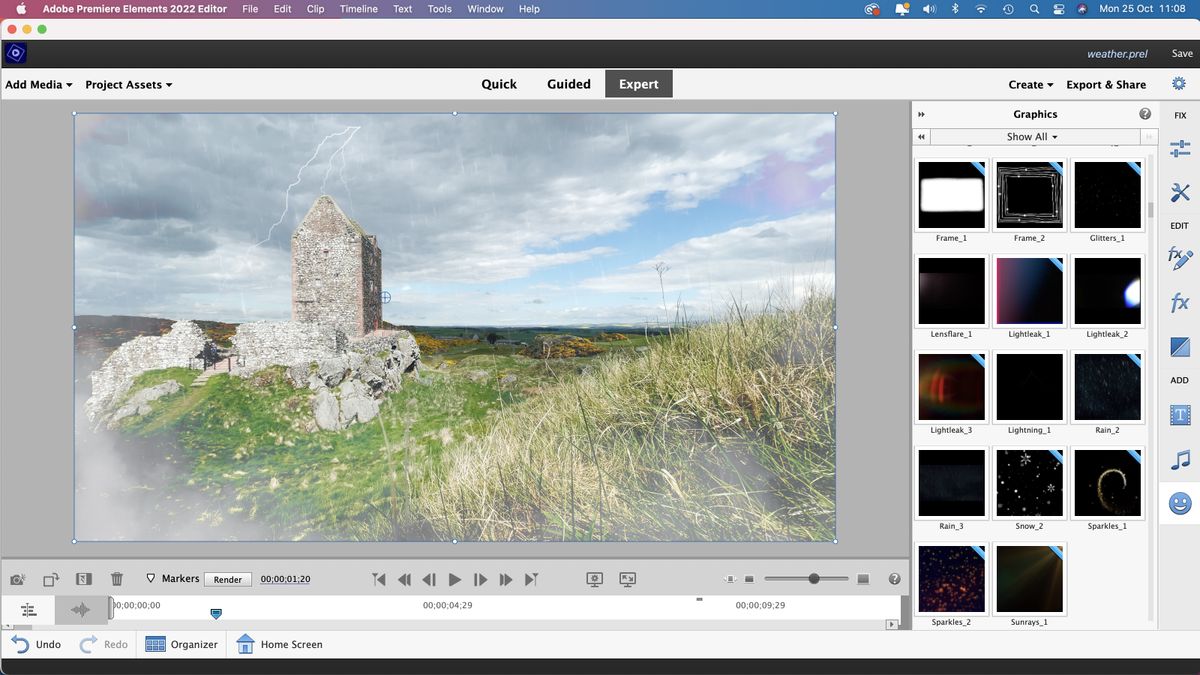Click the zoom out timeline icon

coord(749,579)
